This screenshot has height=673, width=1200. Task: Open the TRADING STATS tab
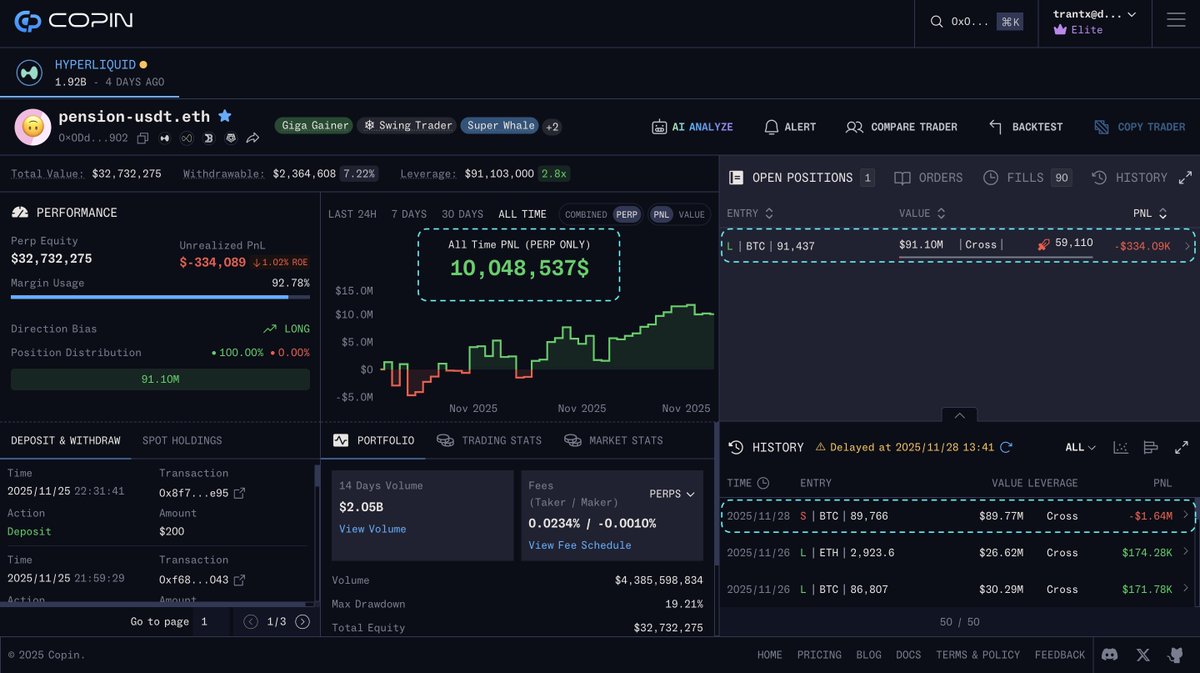(x=489, y=440)
